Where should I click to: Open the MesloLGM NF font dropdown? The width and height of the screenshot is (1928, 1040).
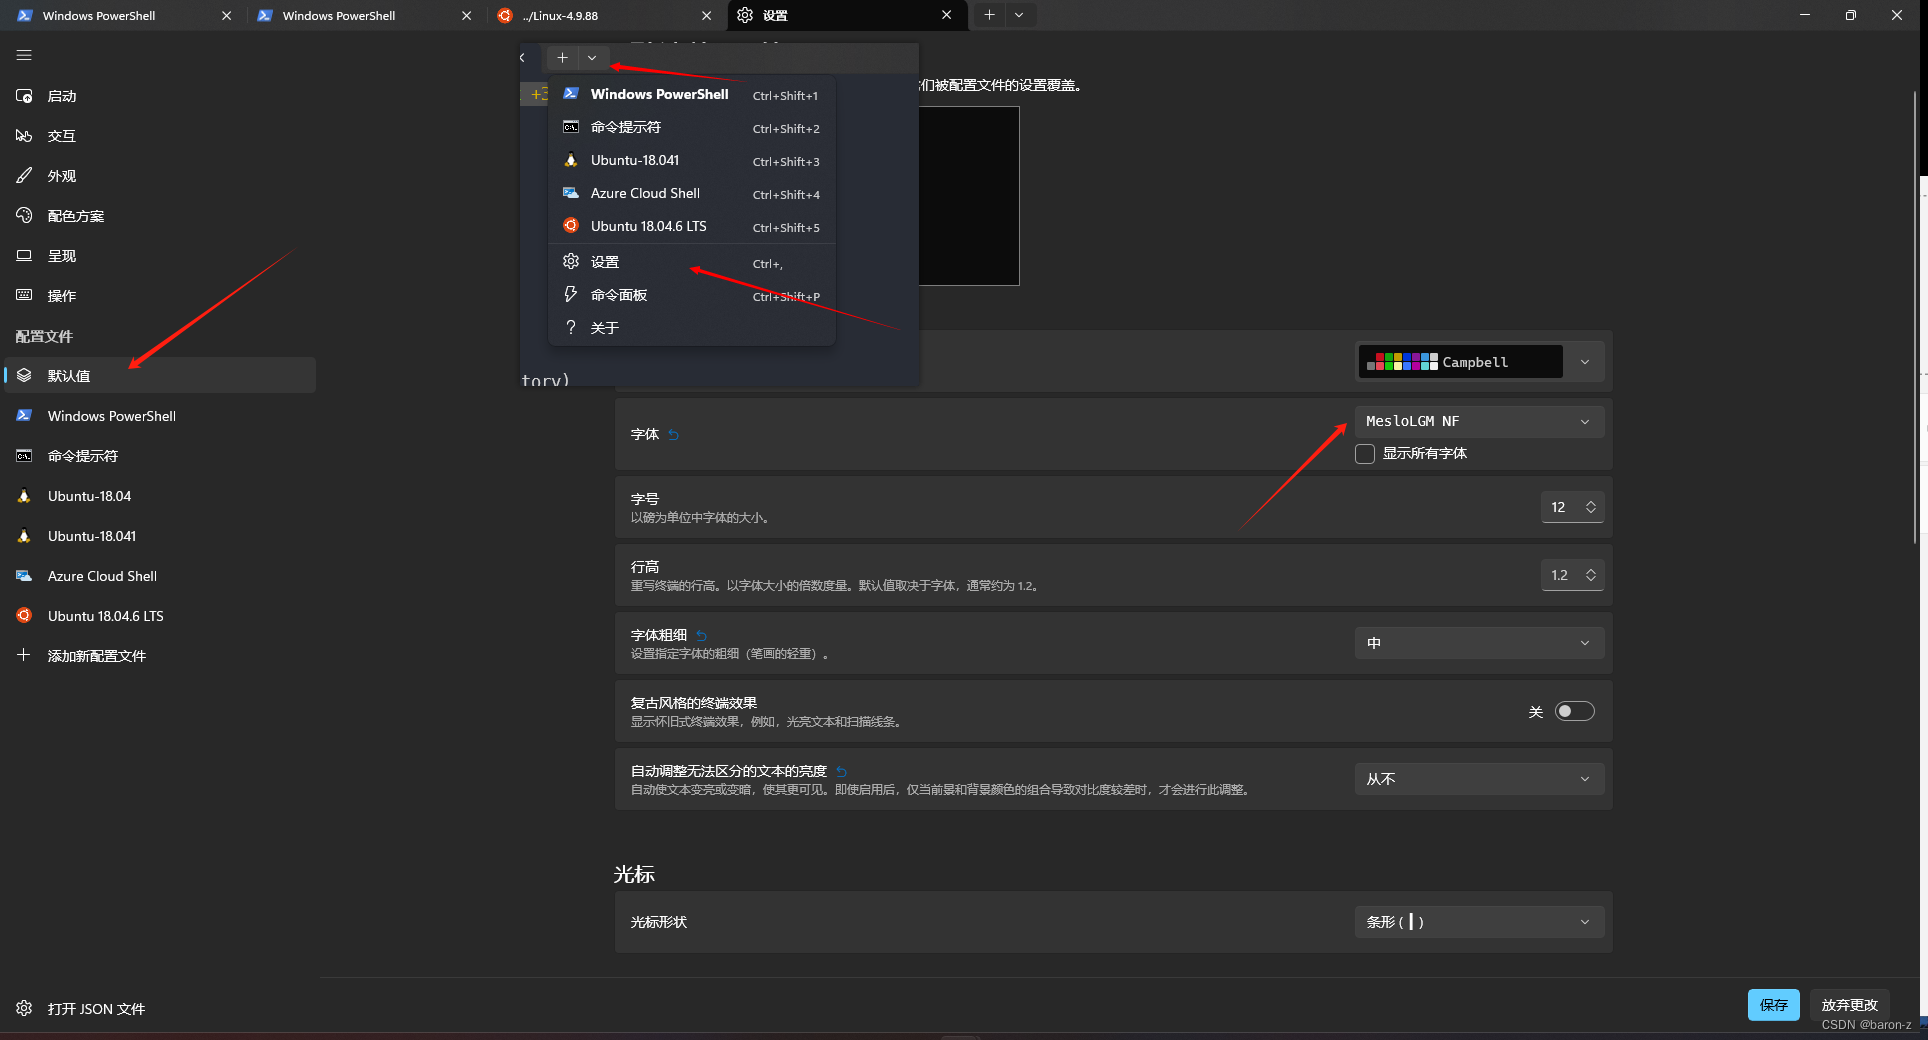[1480, 422]
